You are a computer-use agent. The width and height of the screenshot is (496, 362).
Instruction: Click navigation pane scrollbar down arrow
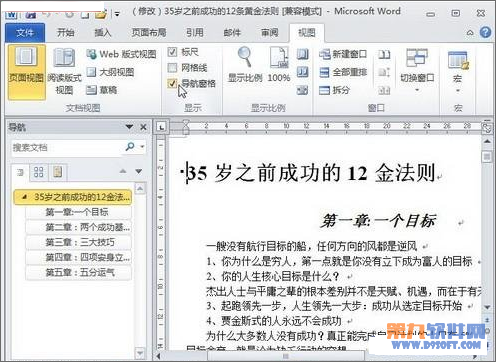point(140,353)
